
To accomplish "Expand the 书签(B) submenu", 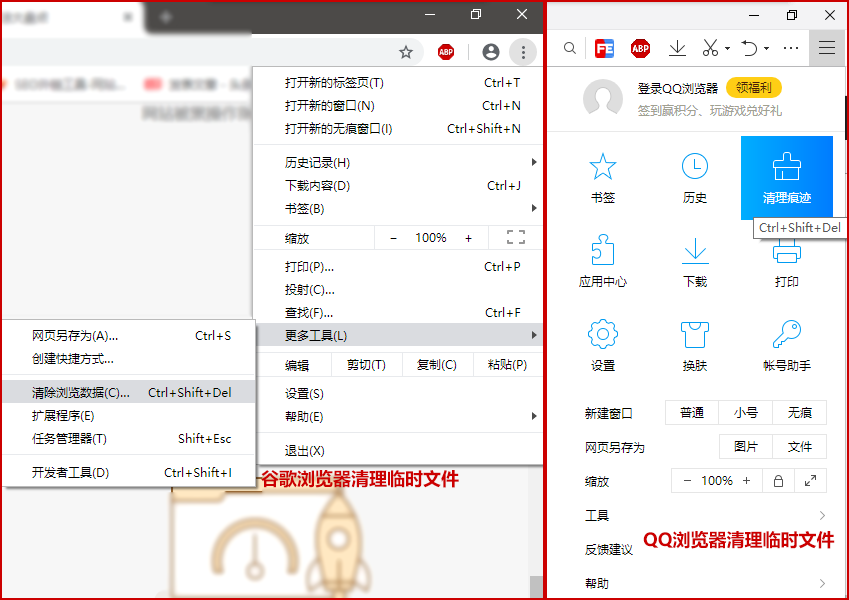I will point(534,208).
